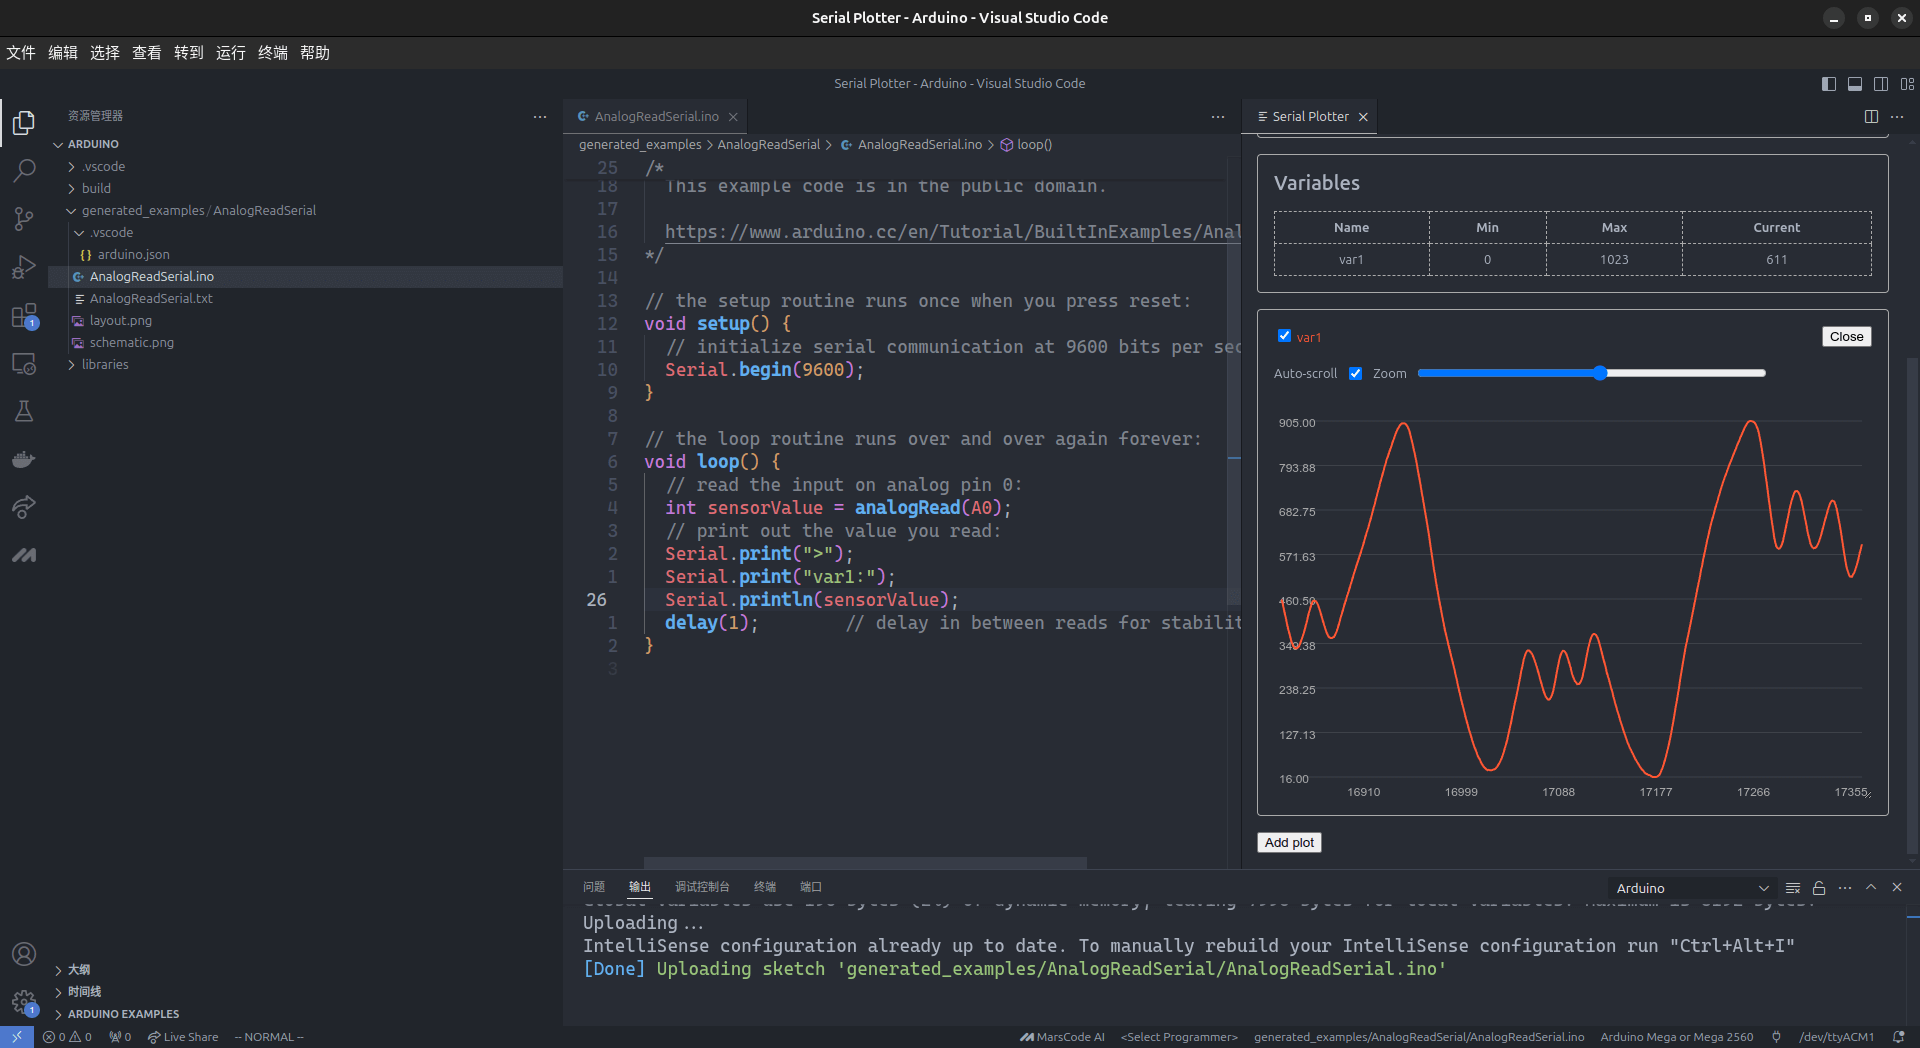1920x1048 pixels.
Task: Click MarsCode AI in status bar
Action: point(1062,1037)
